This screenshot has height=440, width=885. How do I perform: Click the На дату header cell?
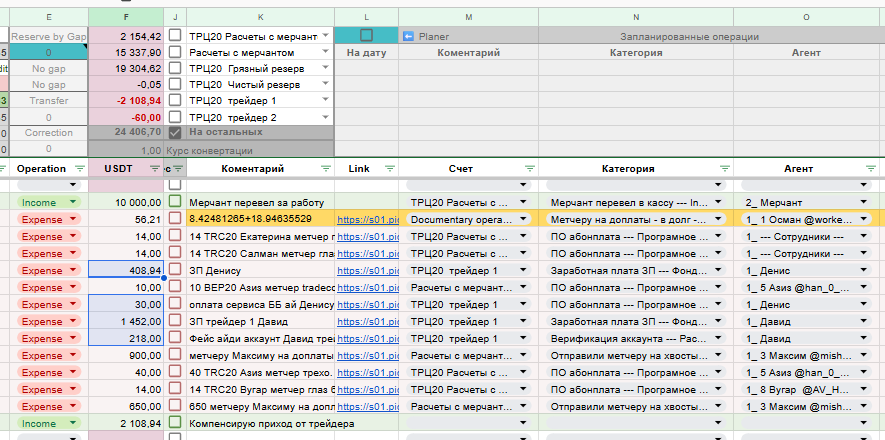point(366,52)
